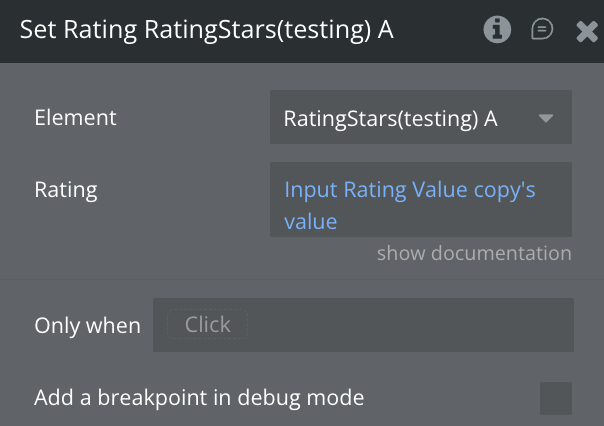Enable the debug mode breakpoint checkbox
604x426 pixels.
[x=555, y=398]
